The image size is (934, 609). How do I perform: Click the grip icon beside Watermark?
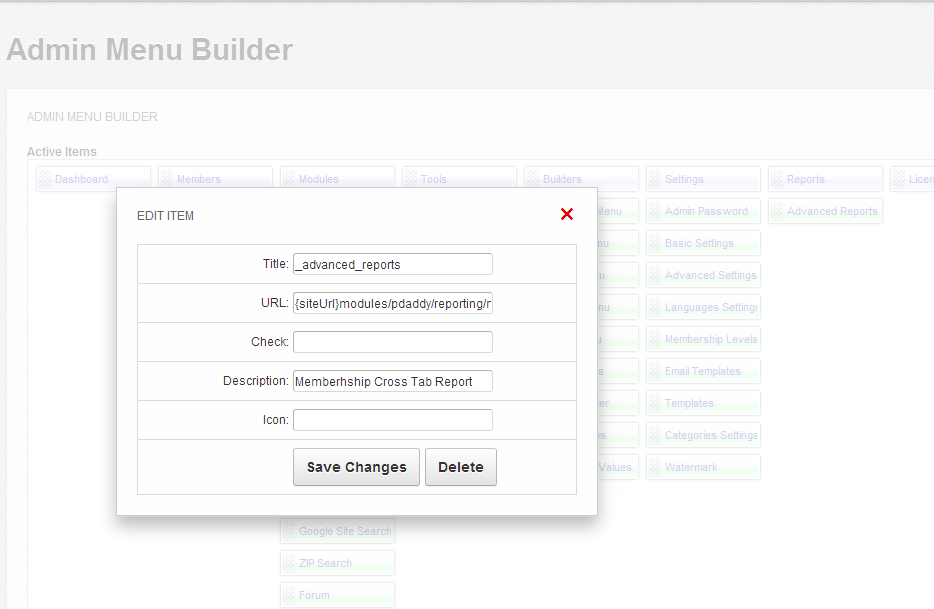655,468
